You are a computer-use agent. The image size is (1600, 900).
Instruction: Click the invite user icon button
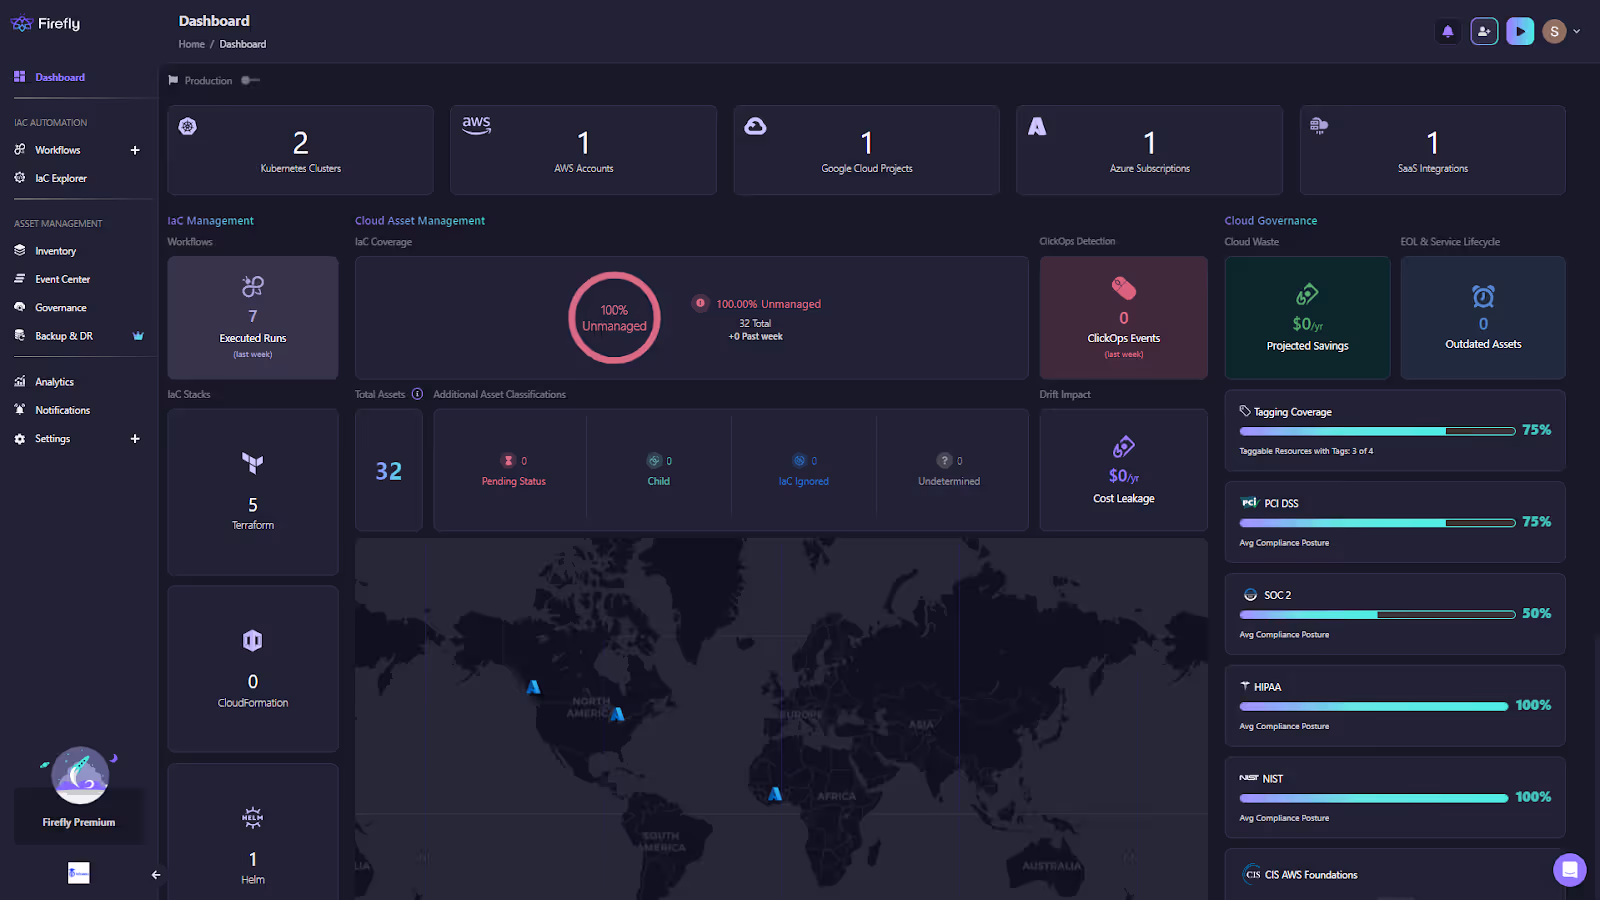click(x=1484, y=31)
